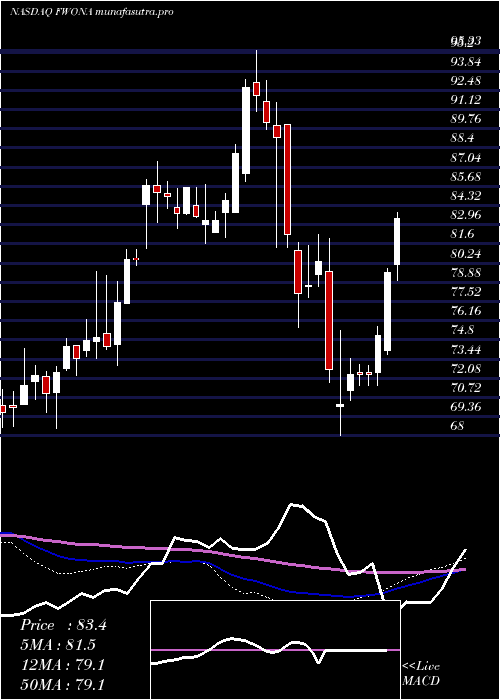Image resolution: width=500 pixels, height=700 pixels.
Task: Click the 76.16 price axis label
Action: 466,311
